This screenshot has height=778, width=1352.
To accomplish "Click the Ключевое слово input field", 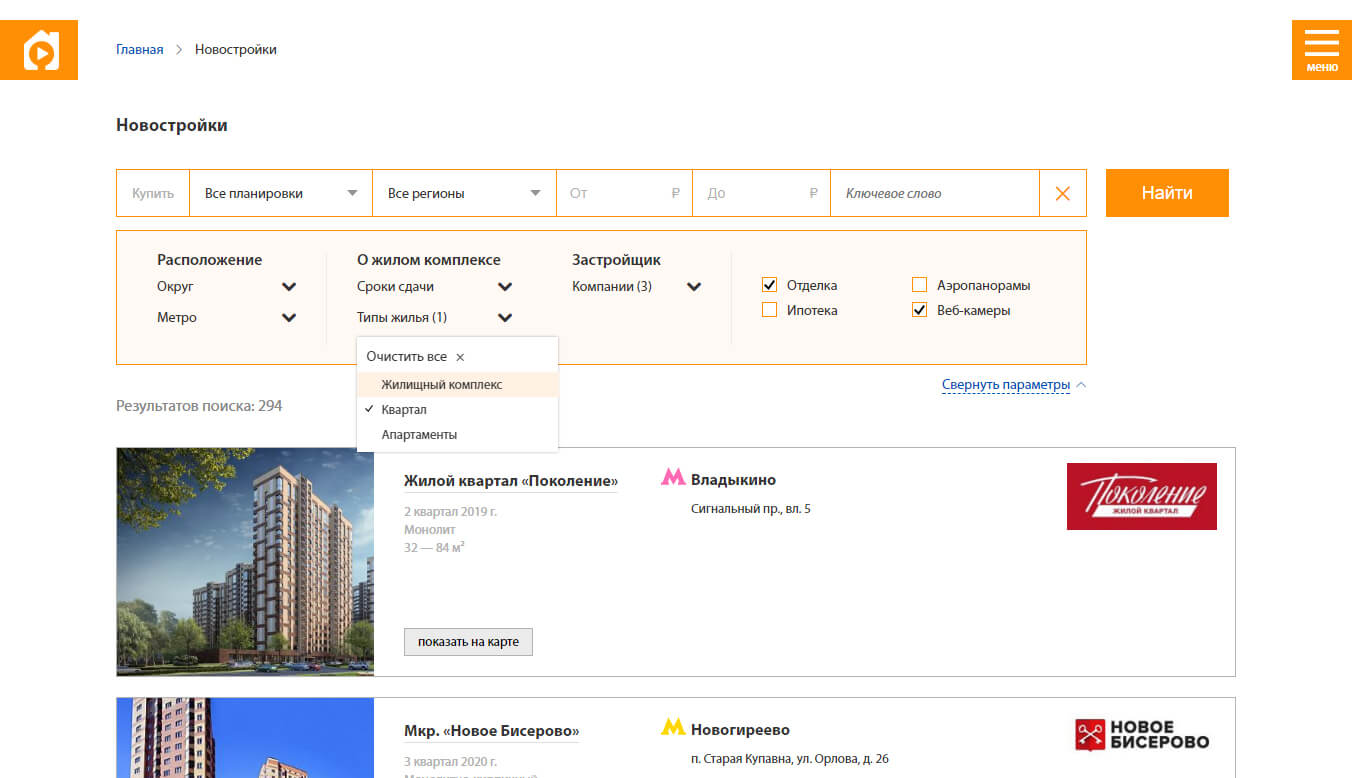I will pyautogui.click(x=934, y=193).
